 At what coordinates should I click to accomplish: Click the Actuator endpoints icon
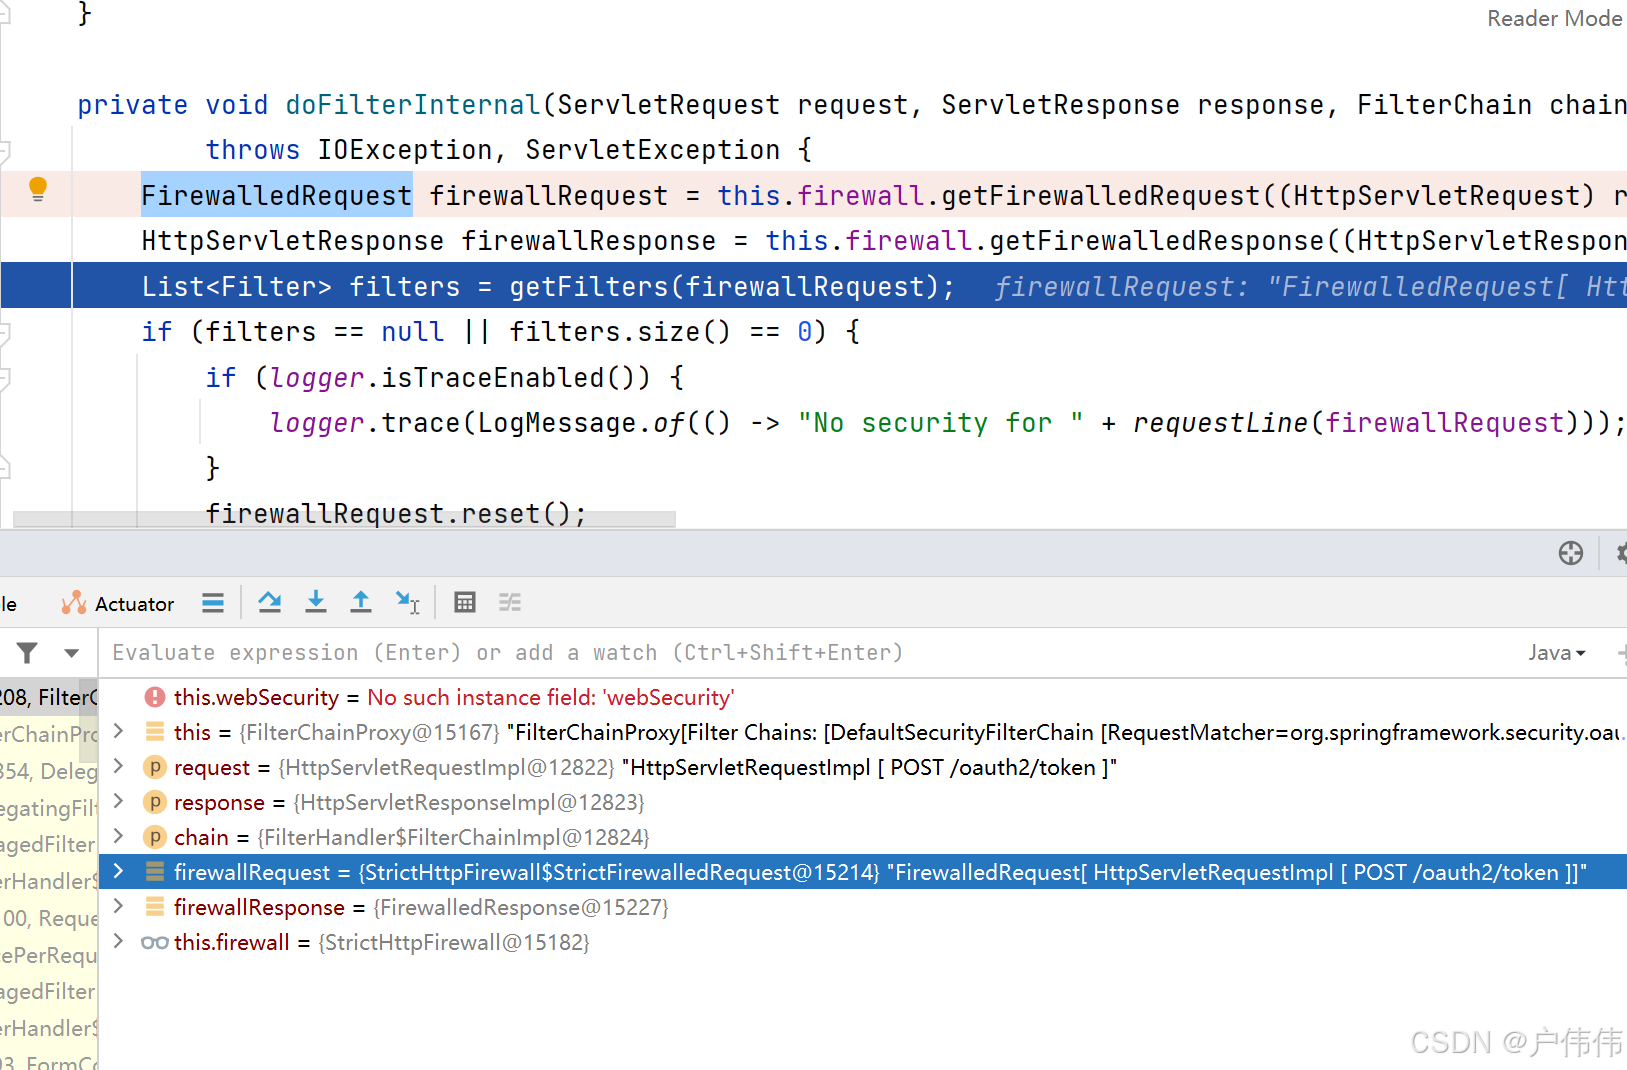click(x=73, y=602)
